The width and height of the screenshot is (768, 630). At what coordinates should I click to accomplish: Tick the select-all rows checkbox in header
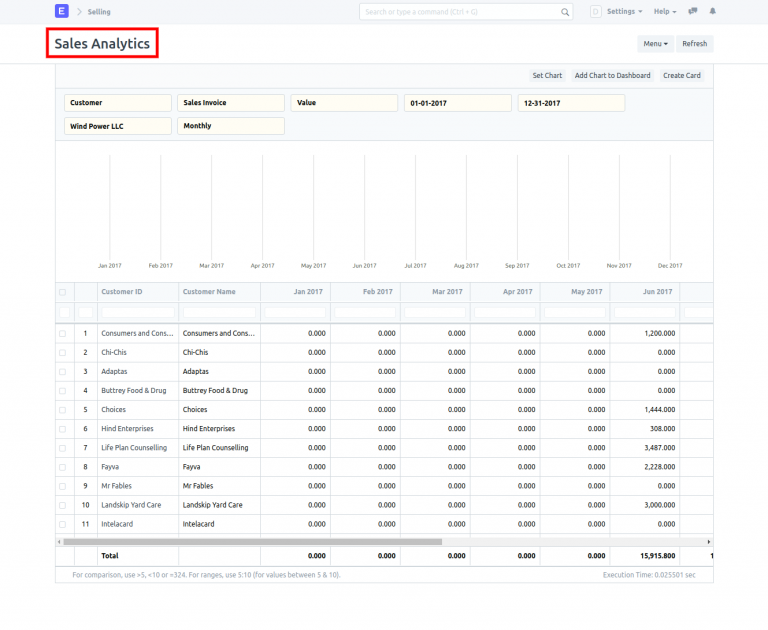[x=63, y=292]
